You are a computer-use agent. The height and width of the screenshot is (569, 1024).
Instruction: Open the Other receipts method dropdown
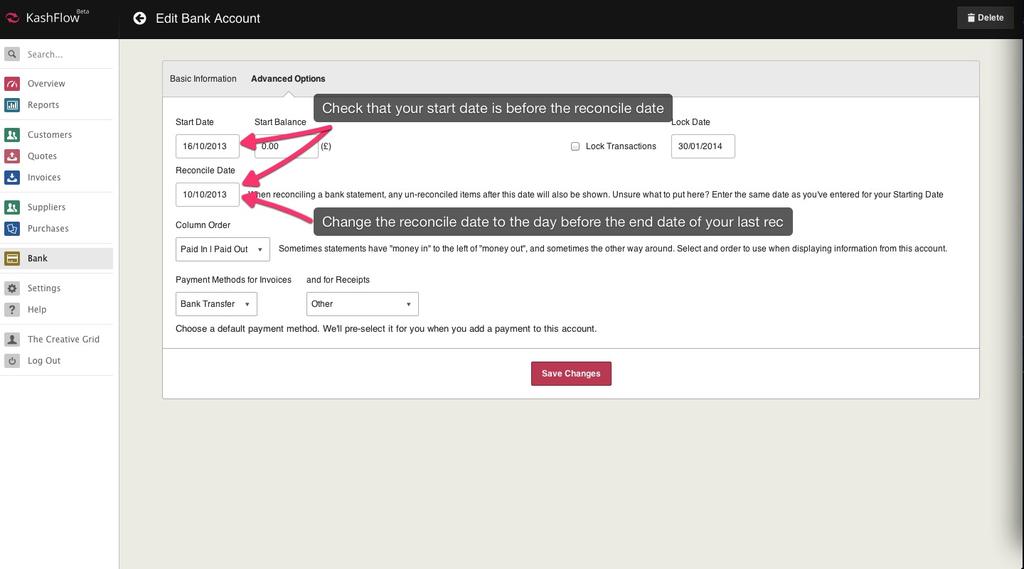pos(362,304)
